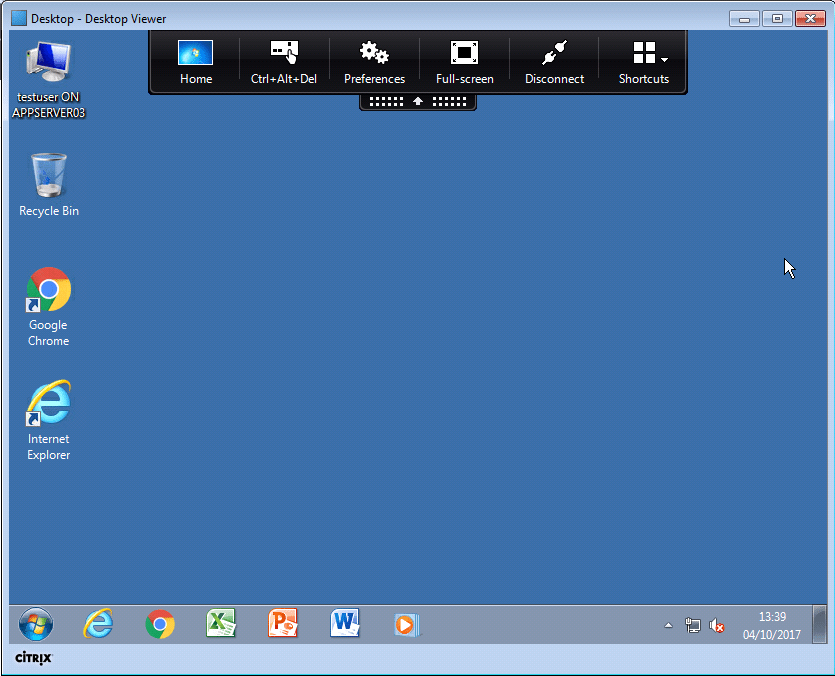Open Excel from the taskbar
This screenshot has width=835, height=676.
point(221,623)
